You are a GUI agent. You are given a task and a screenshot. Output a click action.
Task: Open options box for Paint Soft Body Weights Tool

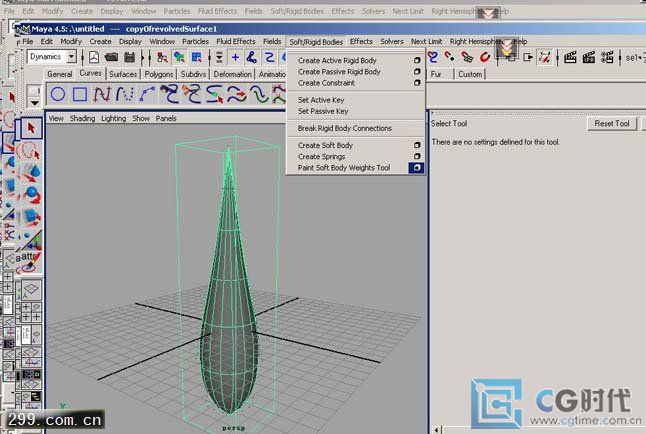click(x=417, y=168)
